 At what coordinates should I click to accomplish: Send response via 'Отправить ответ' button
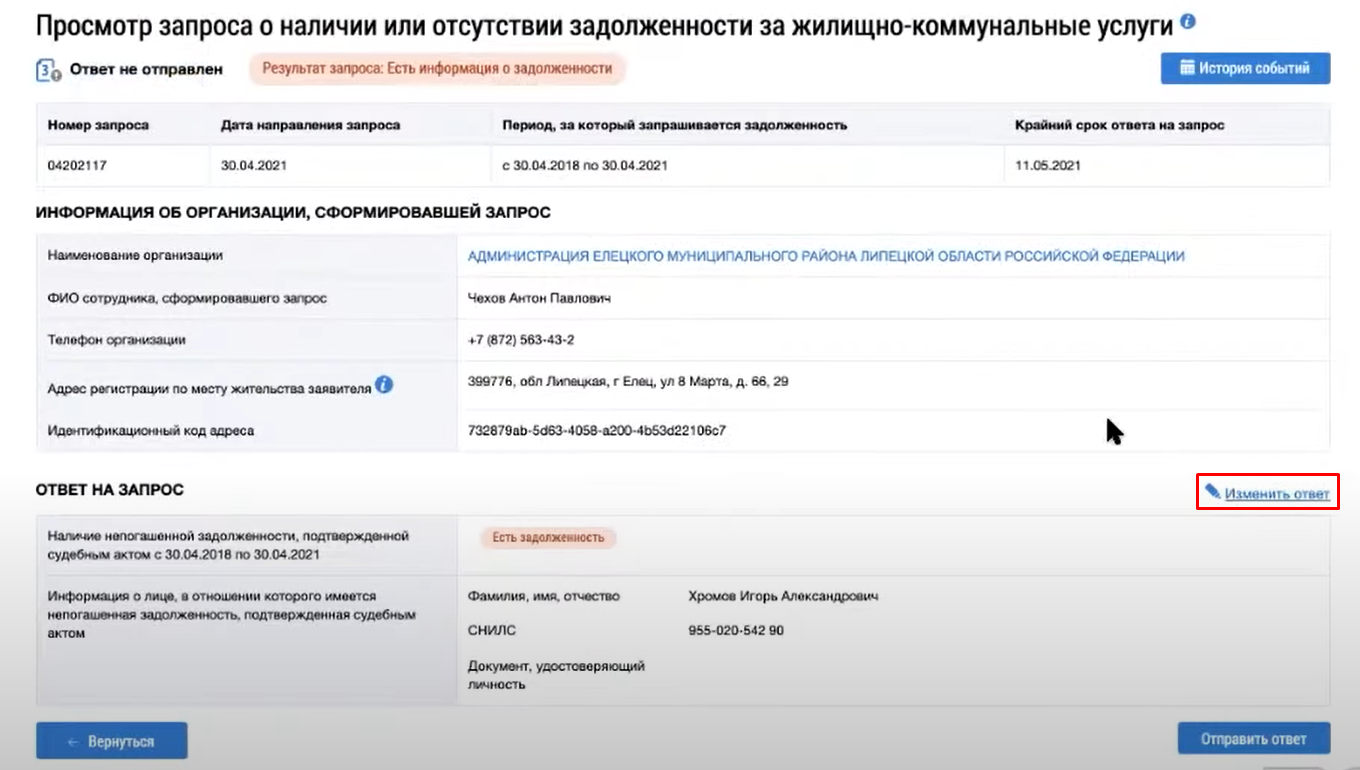1254,740
